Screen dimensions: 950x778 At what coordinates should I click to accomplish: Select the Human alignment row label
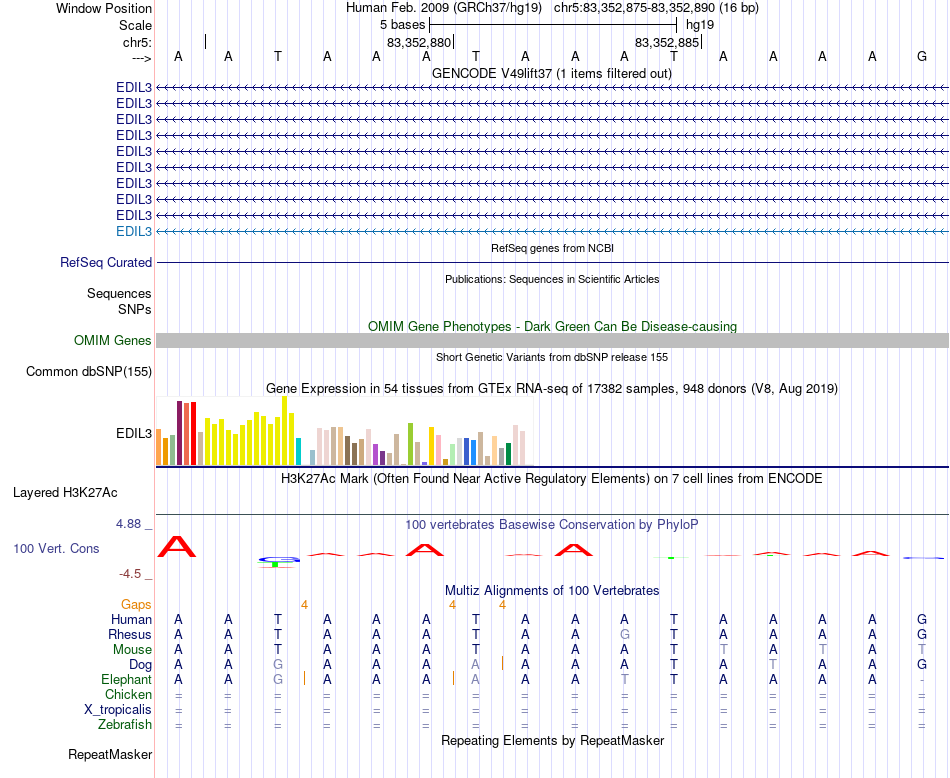(131, 619)
